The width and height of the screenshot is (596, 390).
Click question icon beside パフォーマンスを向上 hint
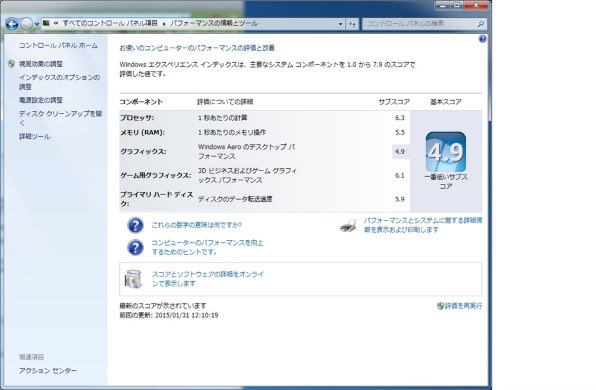pyautogui.click(x=135, y=247)
